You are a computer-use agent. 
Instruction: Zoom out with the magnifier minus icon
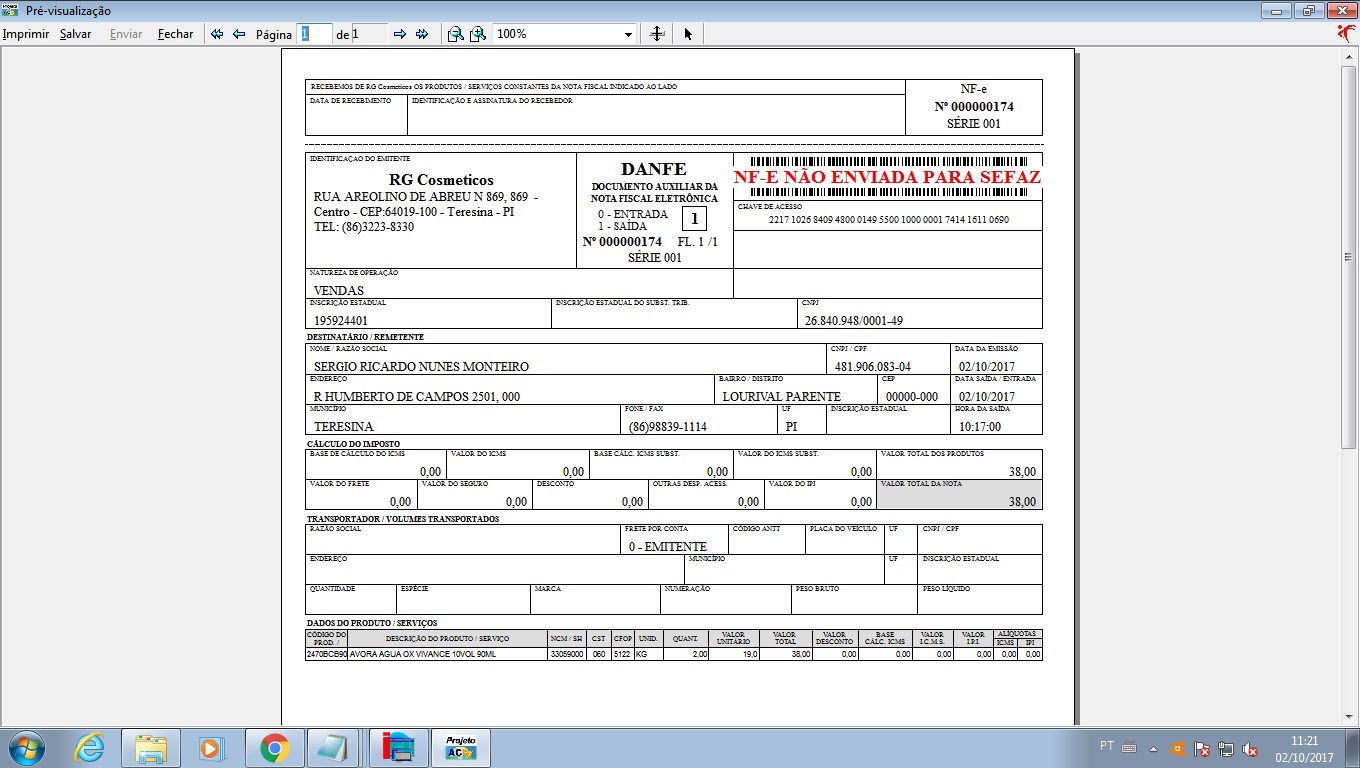455,34
